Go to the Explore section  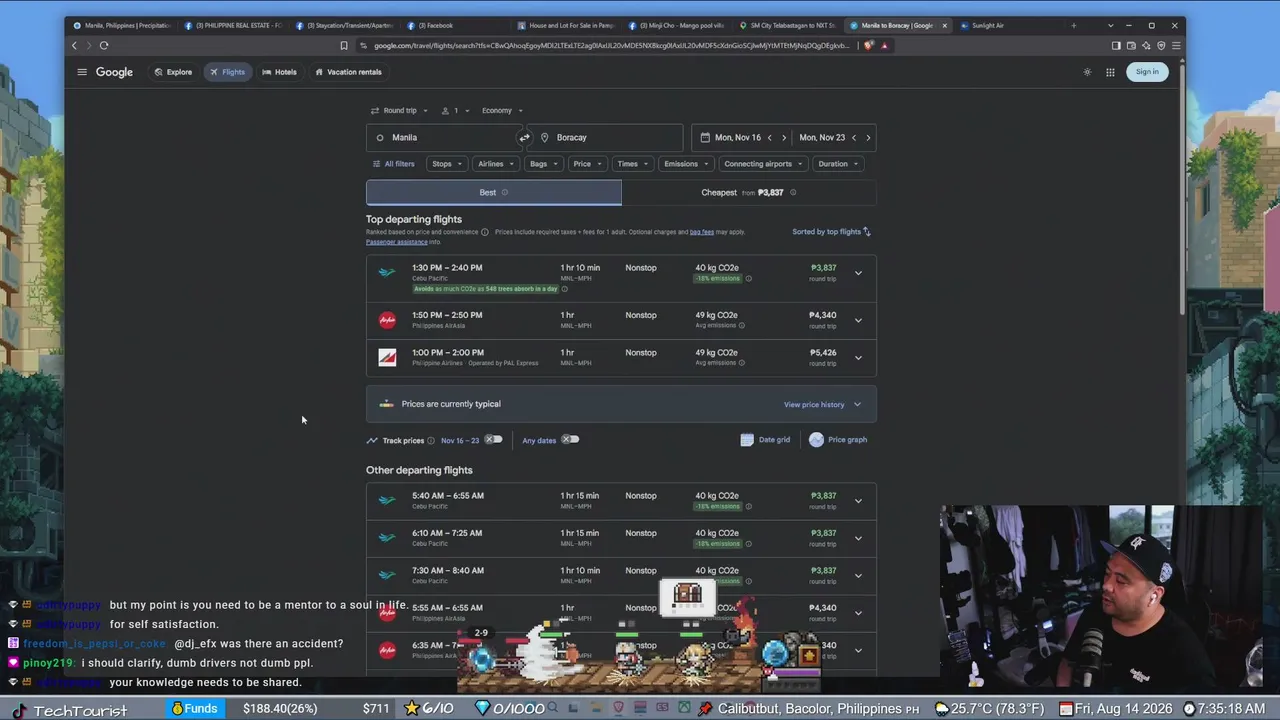(173, 72)
